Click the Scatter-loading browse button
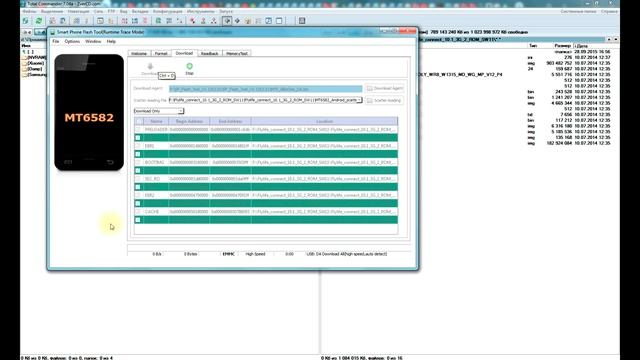The image size is (640, 360). (384, 100)
